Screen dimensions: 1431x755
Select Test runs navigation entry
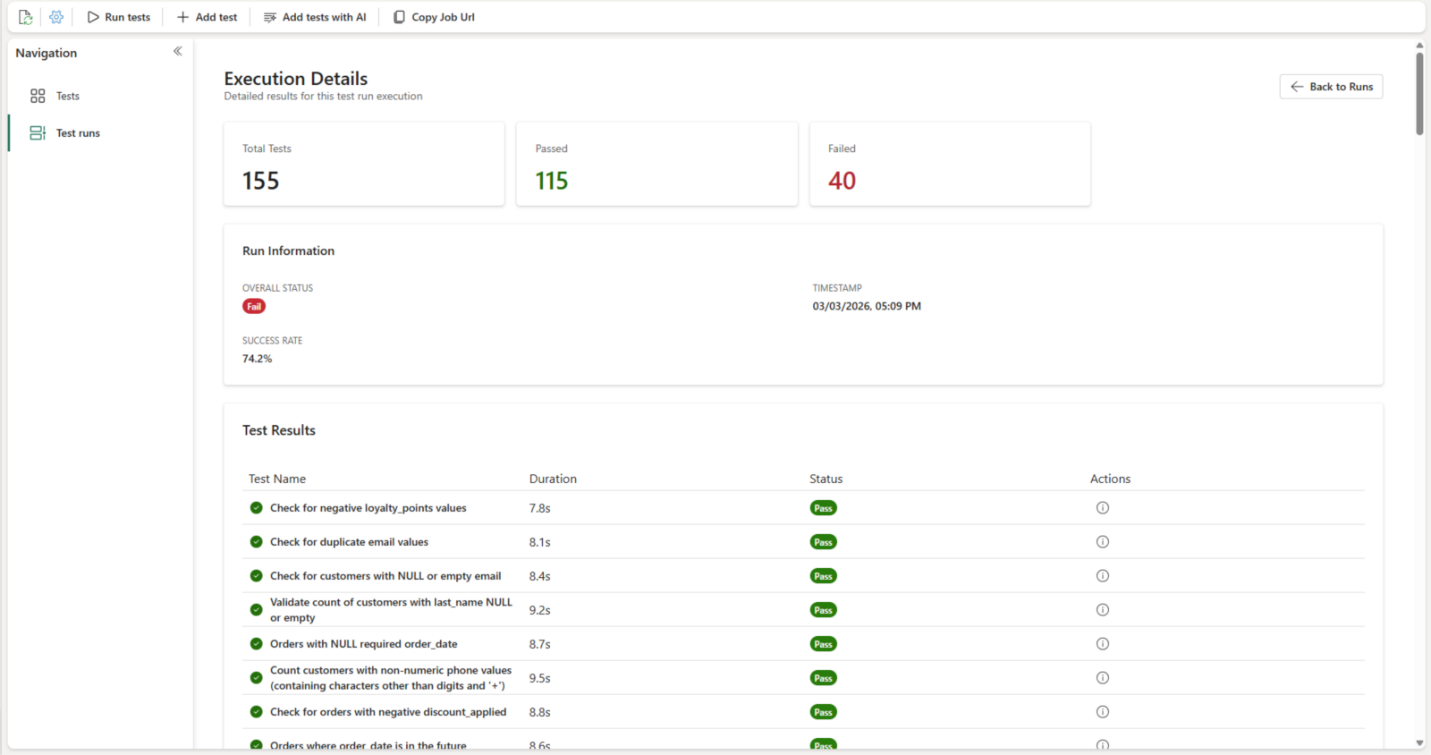pyautogui.click(x=77, y=132)
